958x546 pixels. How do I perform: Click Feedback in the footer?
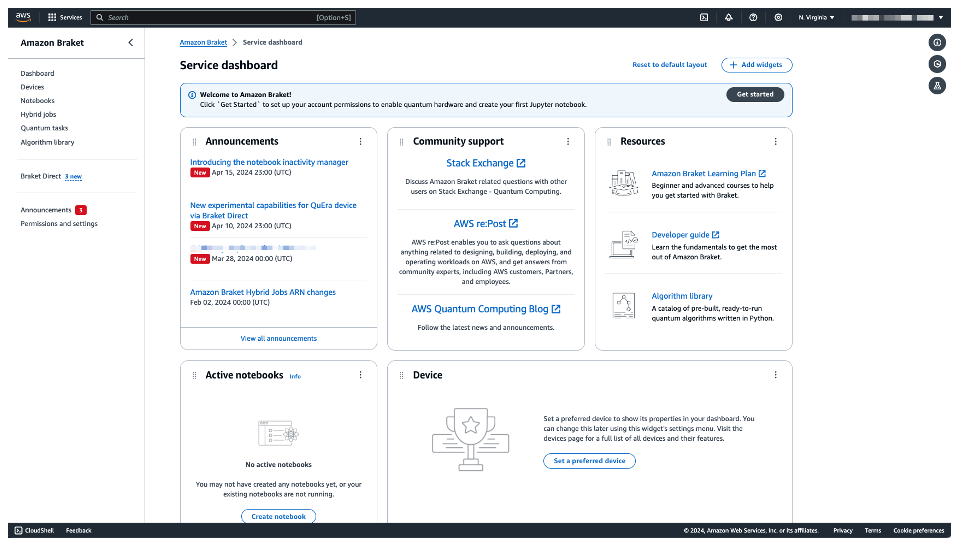[78, 530]
